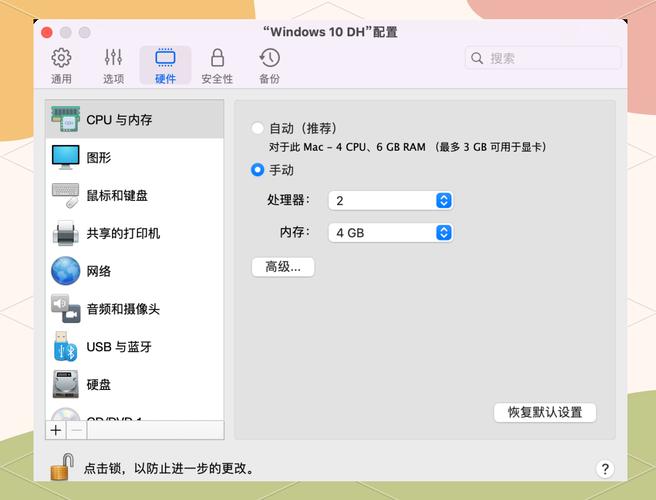This screenshot has height=500, width=656.
Task: Select the CPU 与内存 memory chip icon
Action: (66, 119)
